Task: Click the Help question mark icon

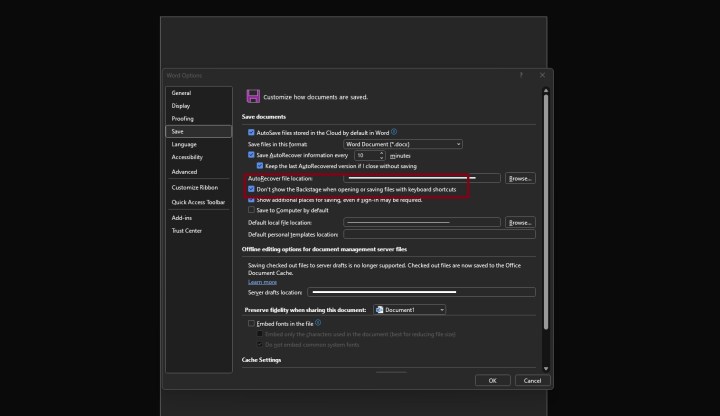Action: (x=521, y=75)
